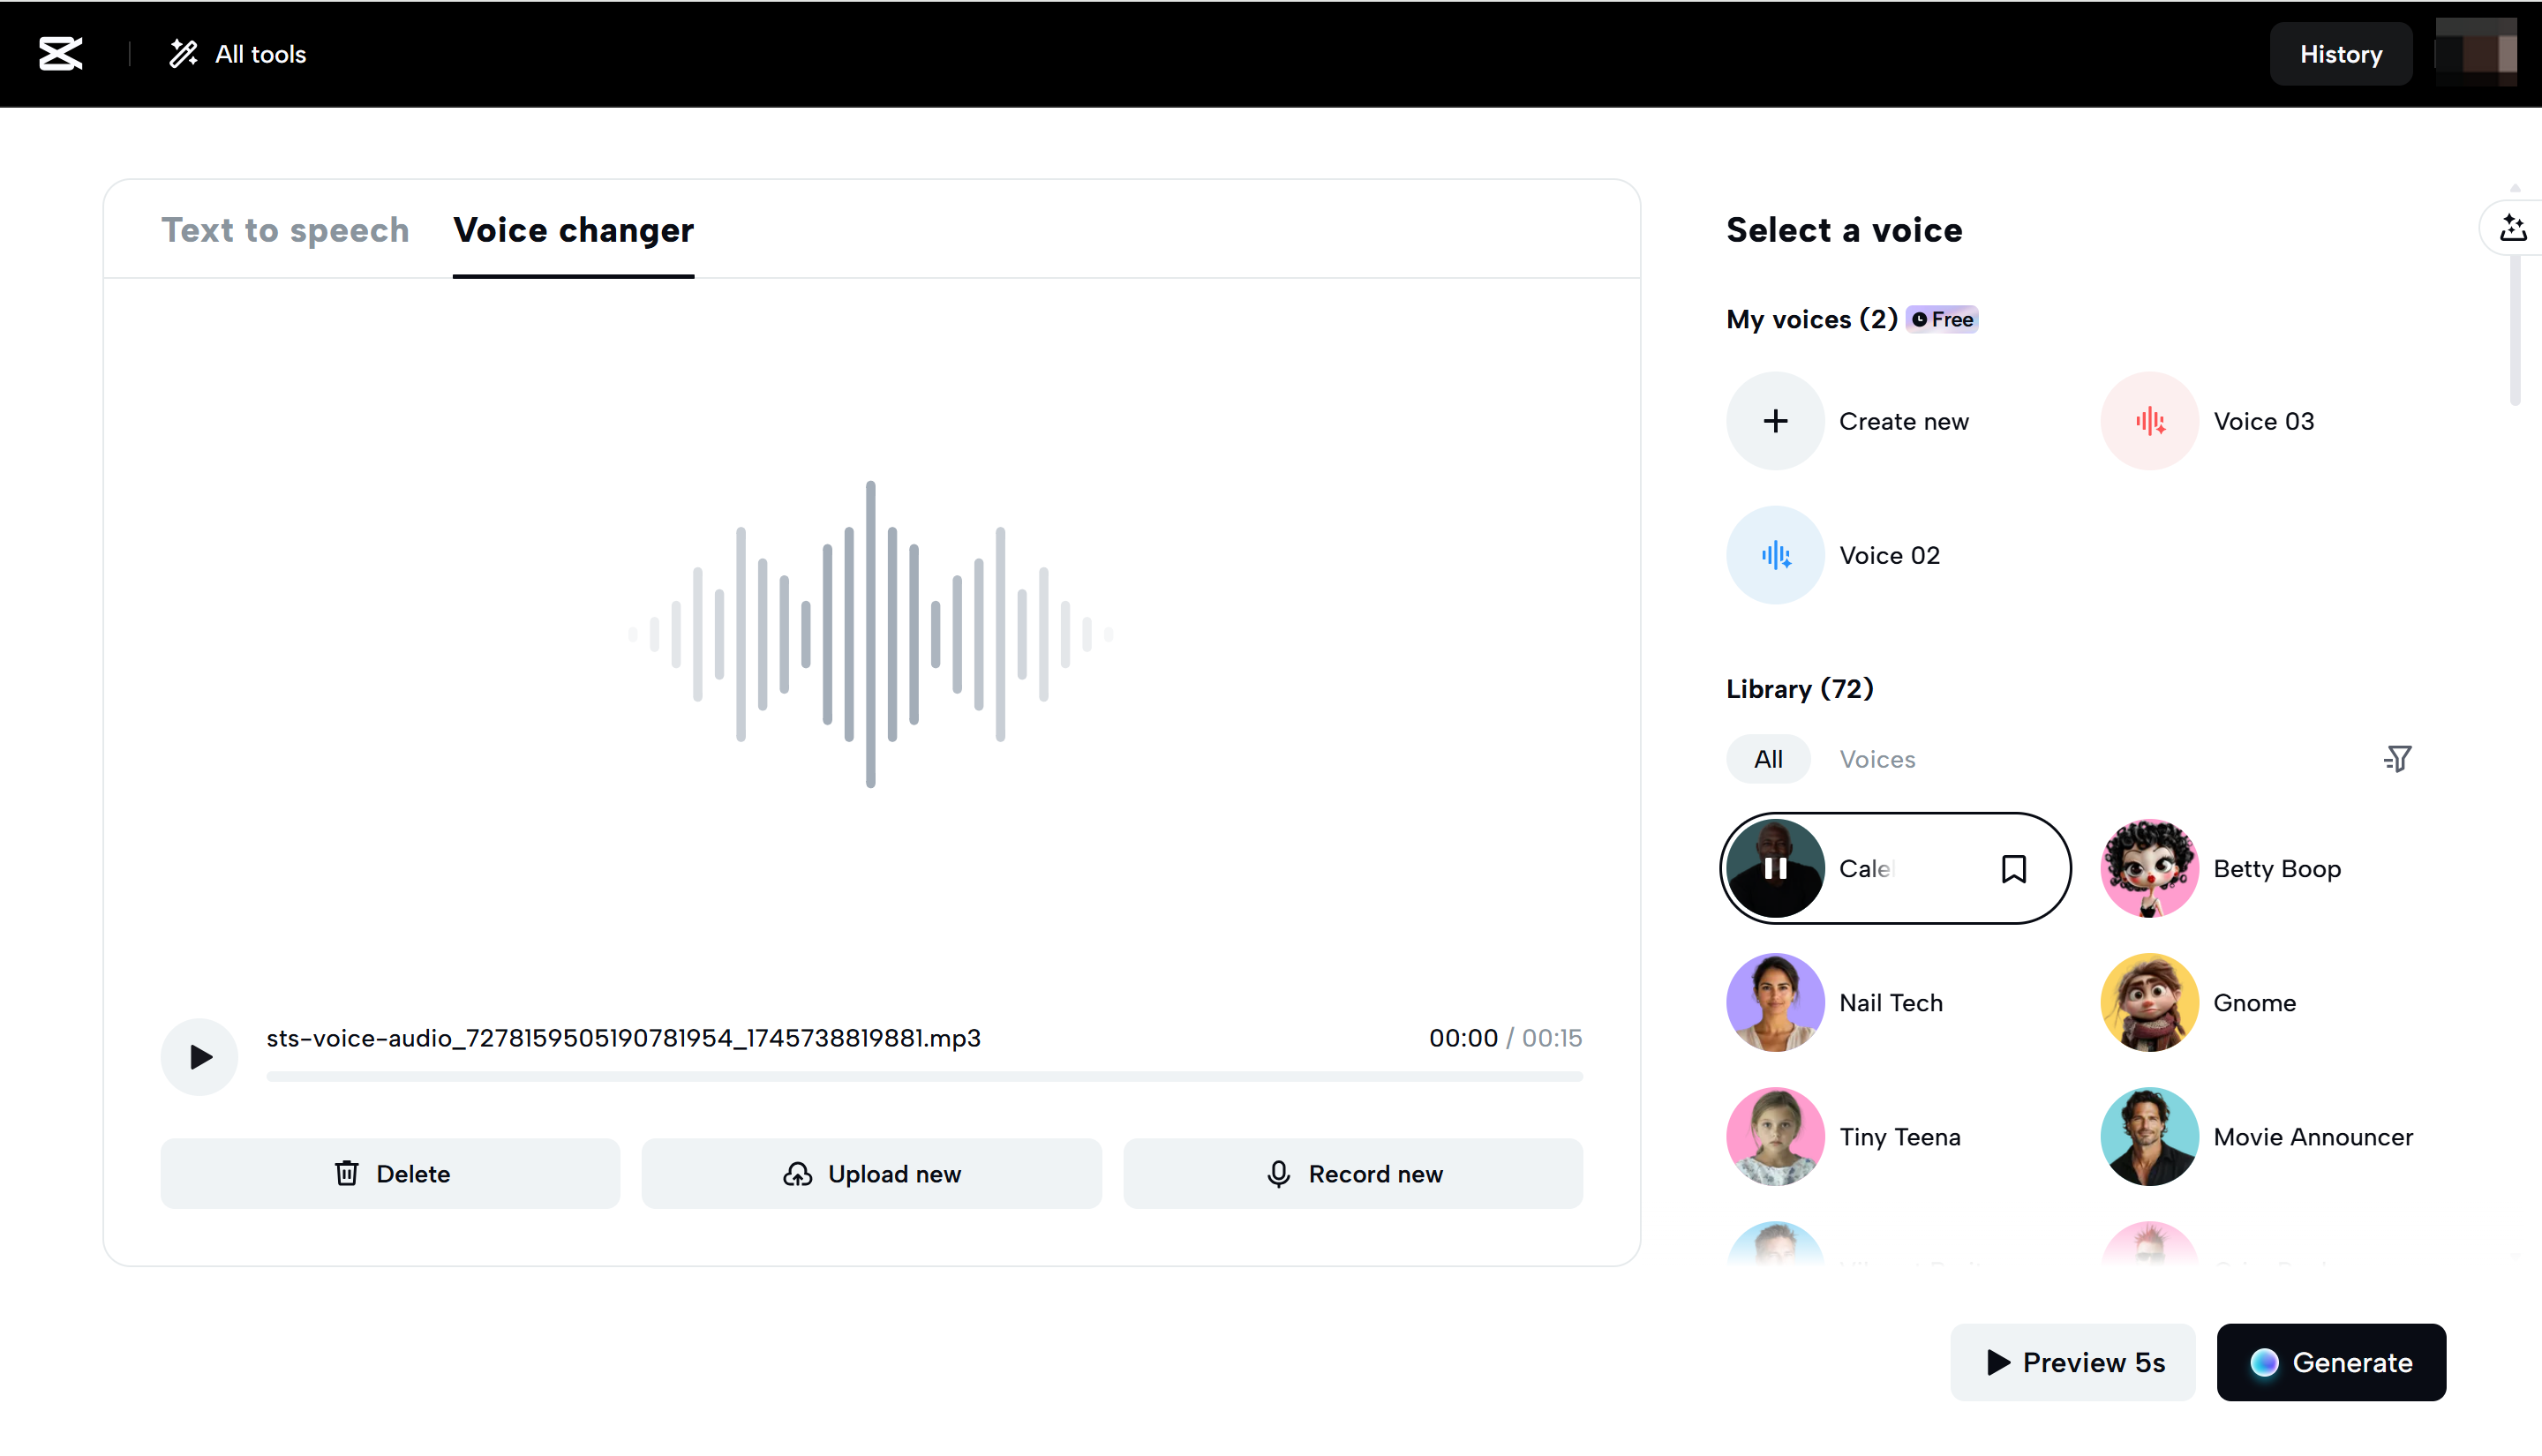Click the Record new microphone icon

click(1278, 1174)
